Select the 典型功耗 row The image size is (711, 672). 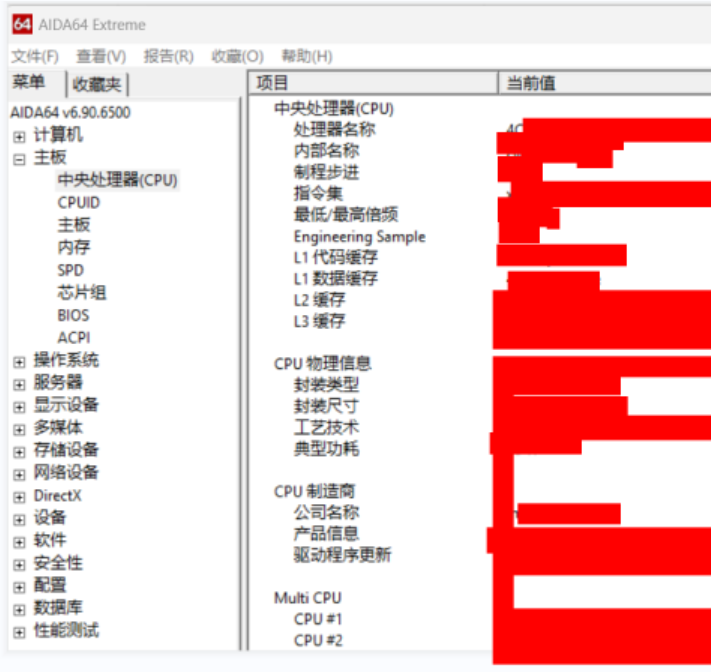pos(326,449)
